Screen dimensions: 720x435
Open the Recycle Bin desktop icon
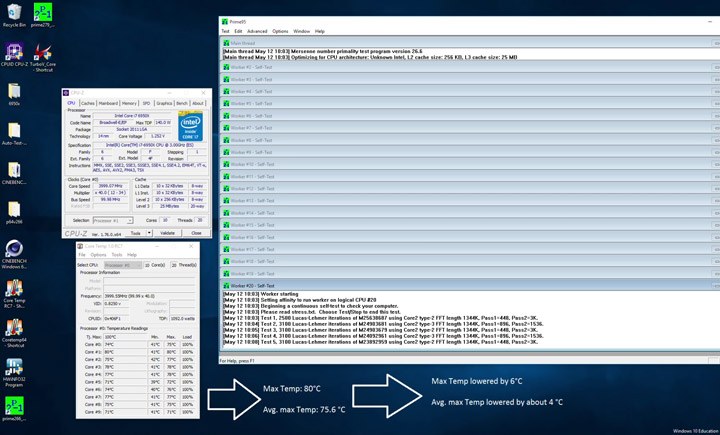[14, 13]
